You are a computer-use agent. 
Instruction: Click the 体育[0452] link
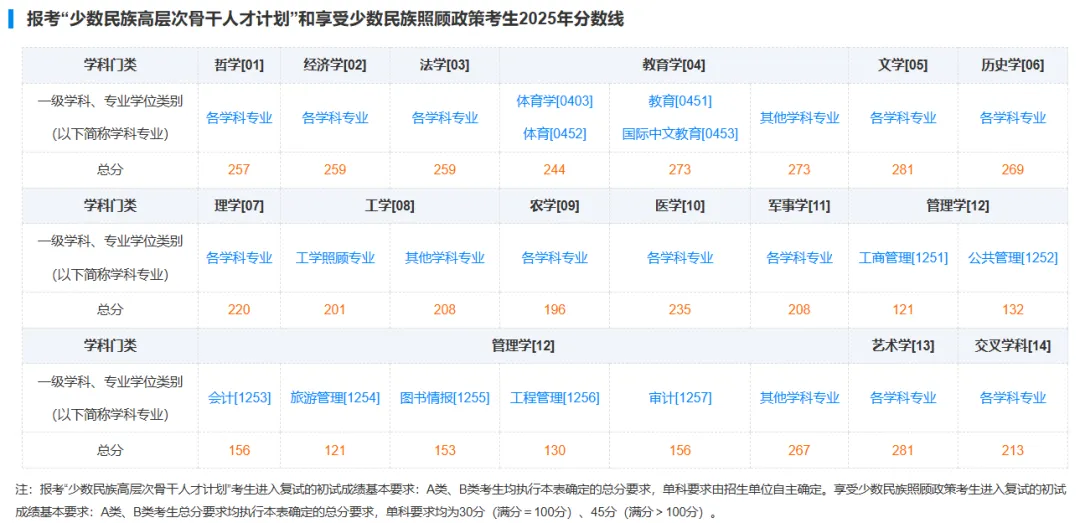pyautogui.click(x=554, y=134)
